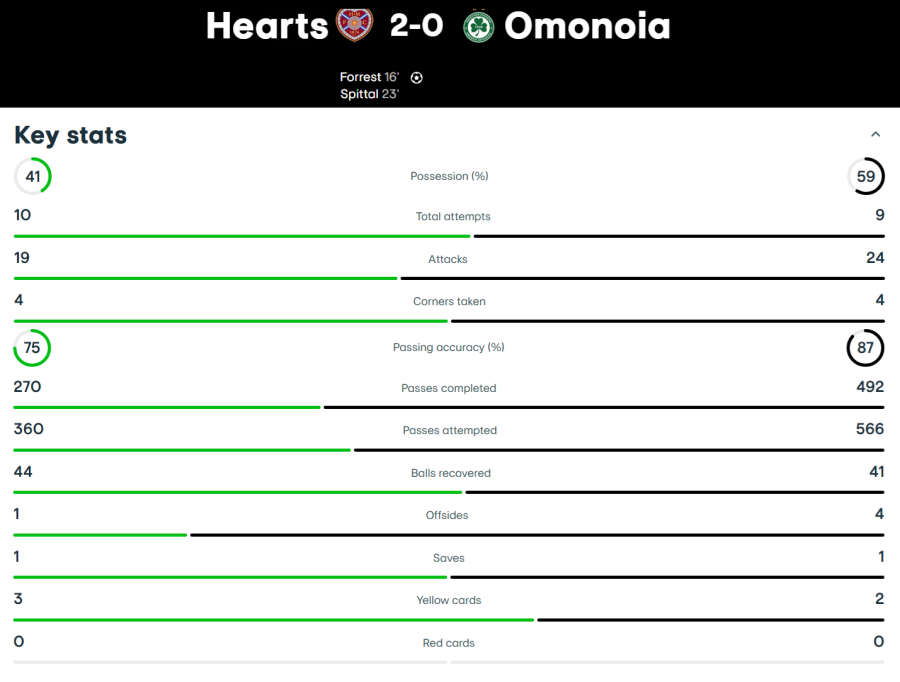Click Omonoia possession circle showing 59
The width and height of the screenshot is (900, 682).
pos(866,176)
